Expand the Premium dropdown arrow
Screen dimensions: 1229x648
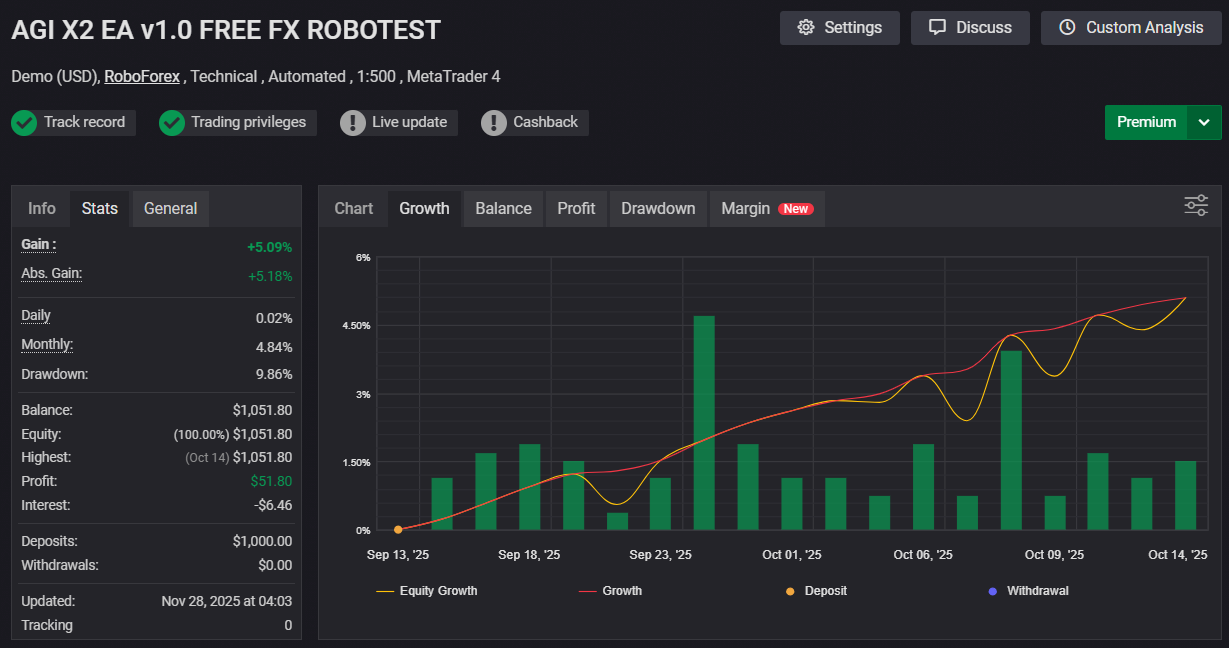point(1204,122)
